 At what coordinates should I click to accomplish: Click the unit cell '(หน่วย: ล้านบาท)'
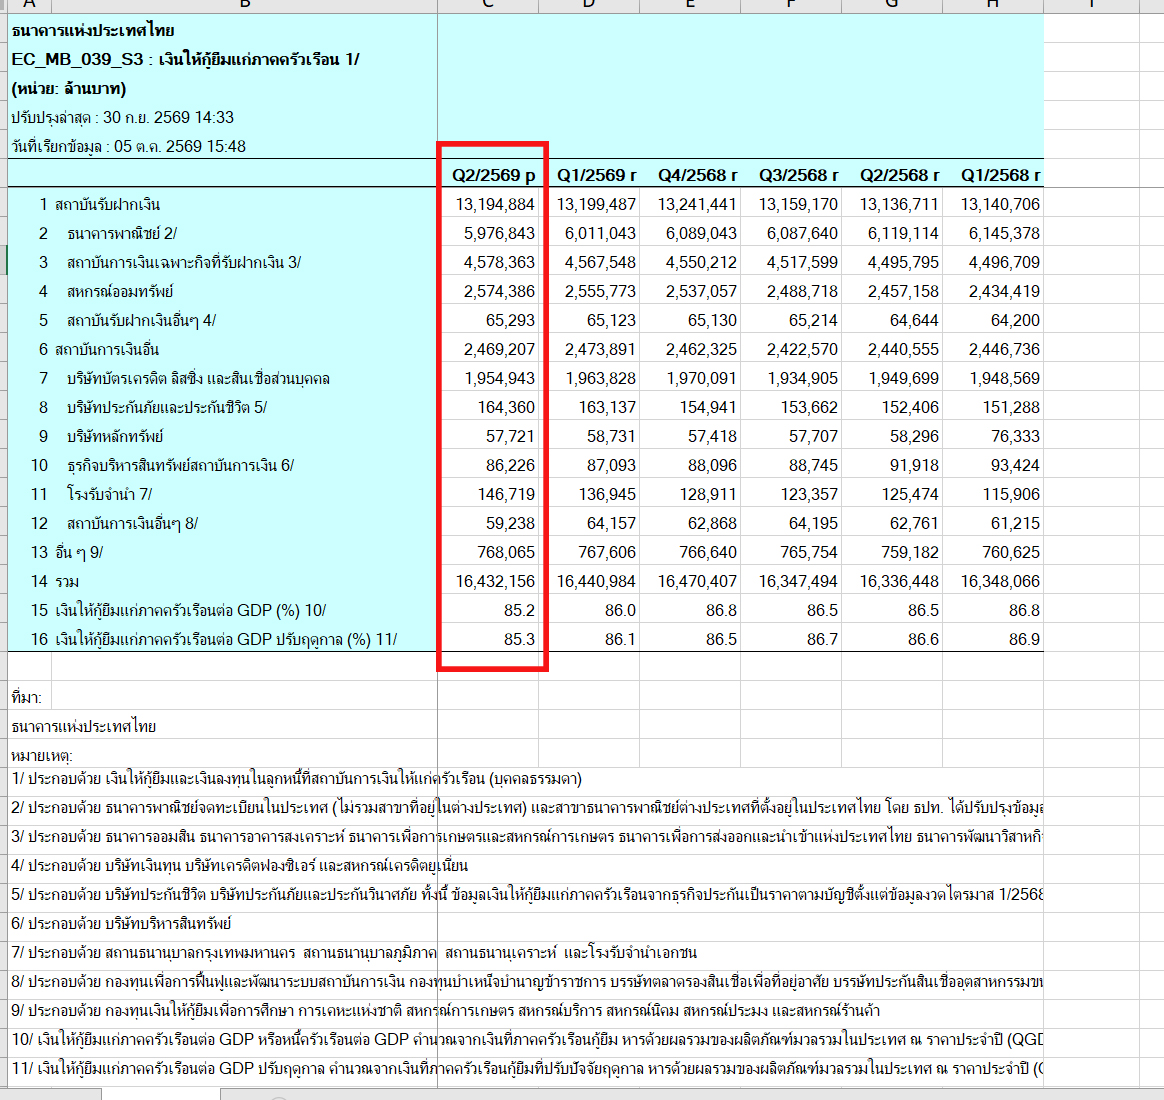click(x=69, y=88)
